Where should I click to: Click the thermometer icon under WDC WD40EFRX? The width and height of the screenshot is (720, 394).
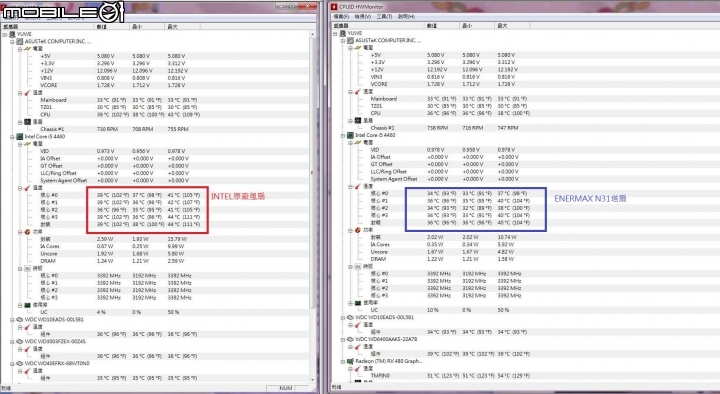(27, 371)
